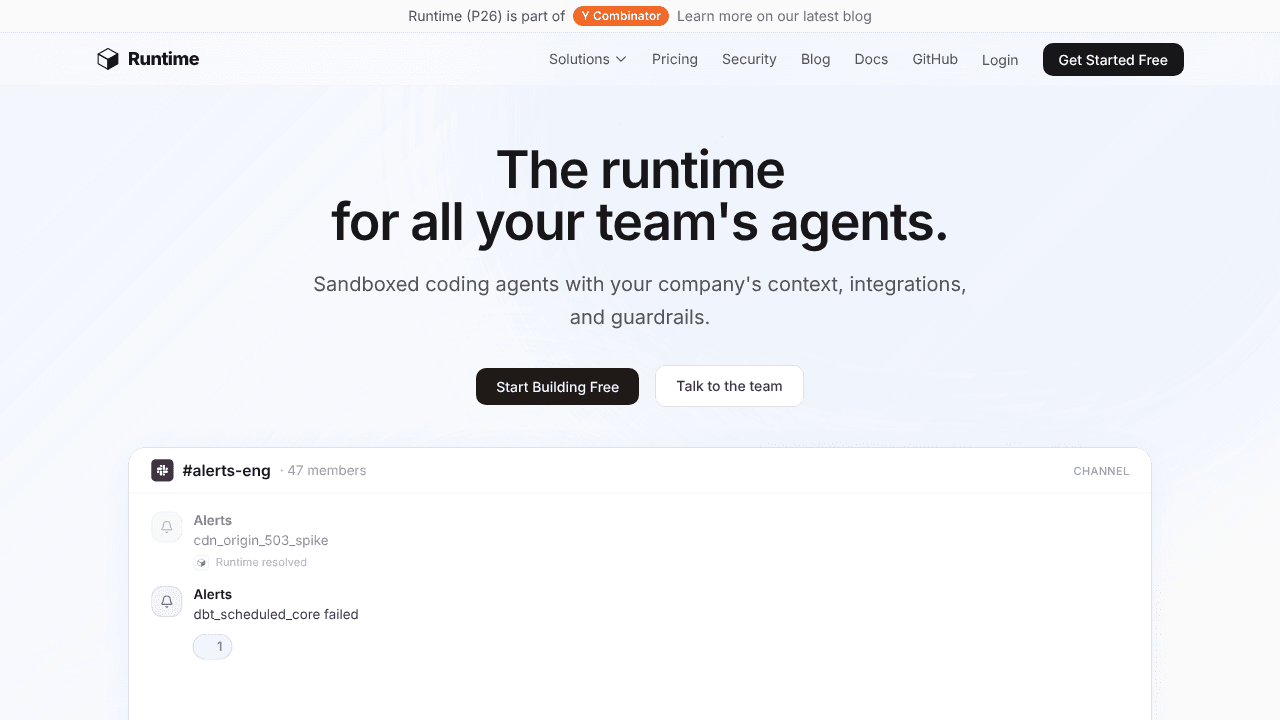Click the "Runtime resolved" status text

[261, 562]
